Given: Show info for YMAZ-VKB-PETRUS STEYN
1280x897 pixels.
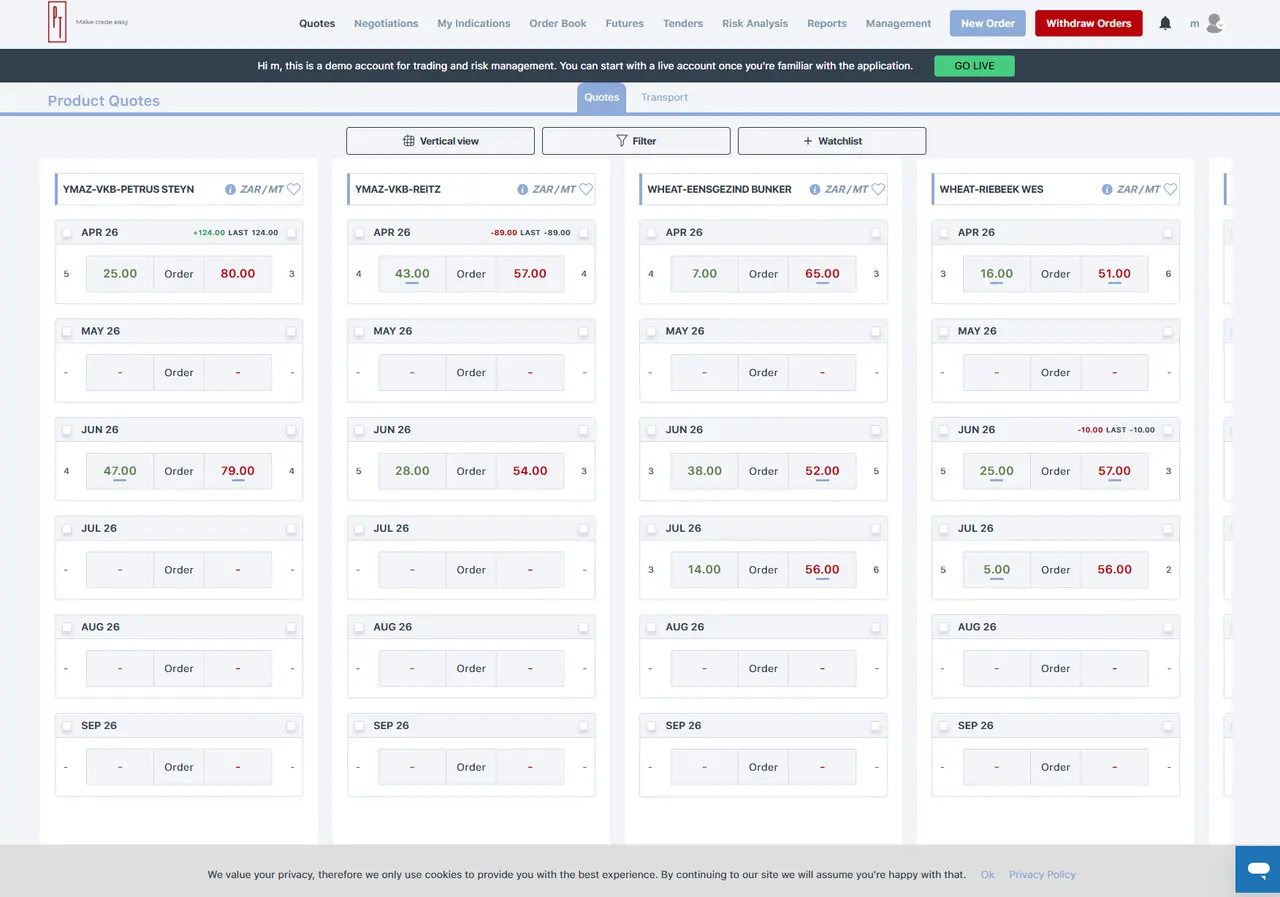Looking at the screenshot, I should [x=231, y=189].
